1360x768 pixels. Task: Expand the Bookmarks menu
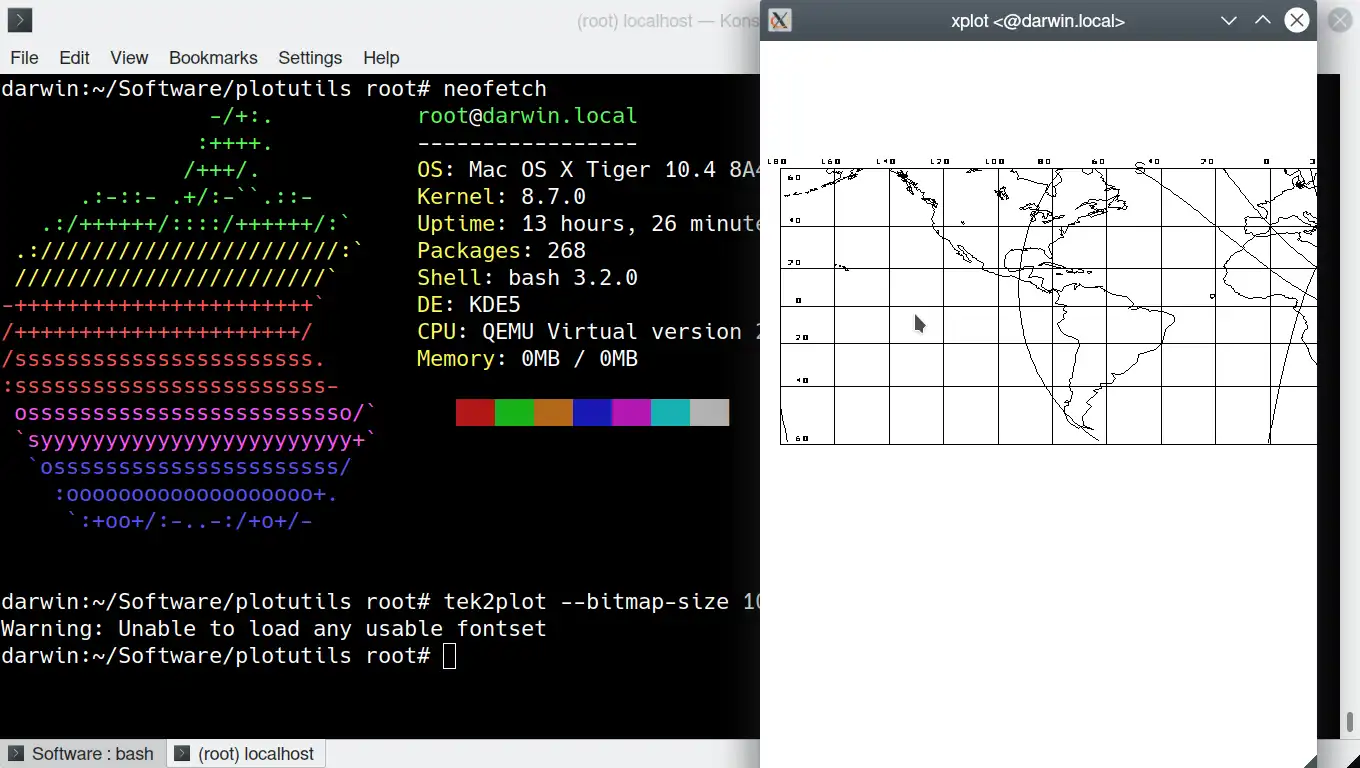click(213, 58)
